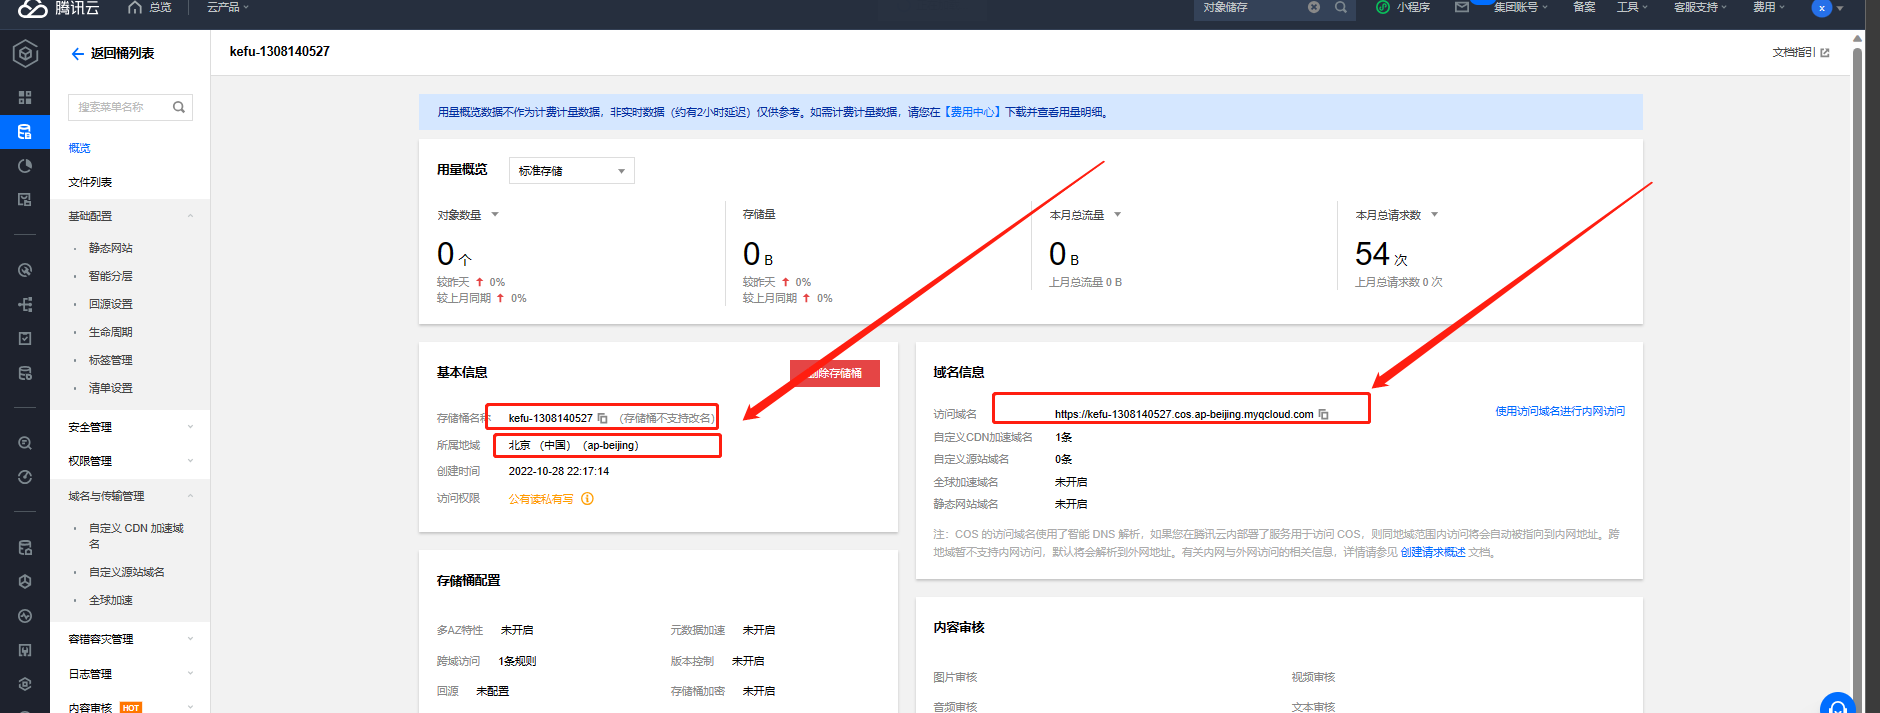Clear the 对象储存 search field text
The width and height of the screenshot is (1880, 713).
click(1314, 7)
